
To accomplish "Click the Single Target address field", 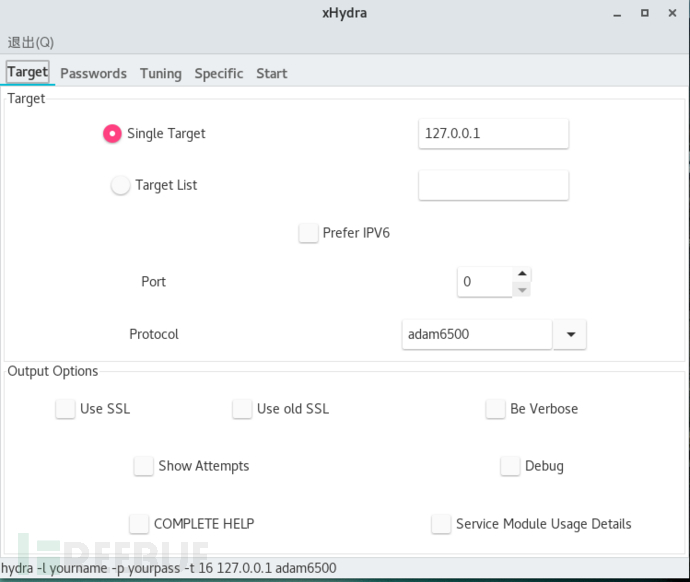I will click(x=493, y=133).
